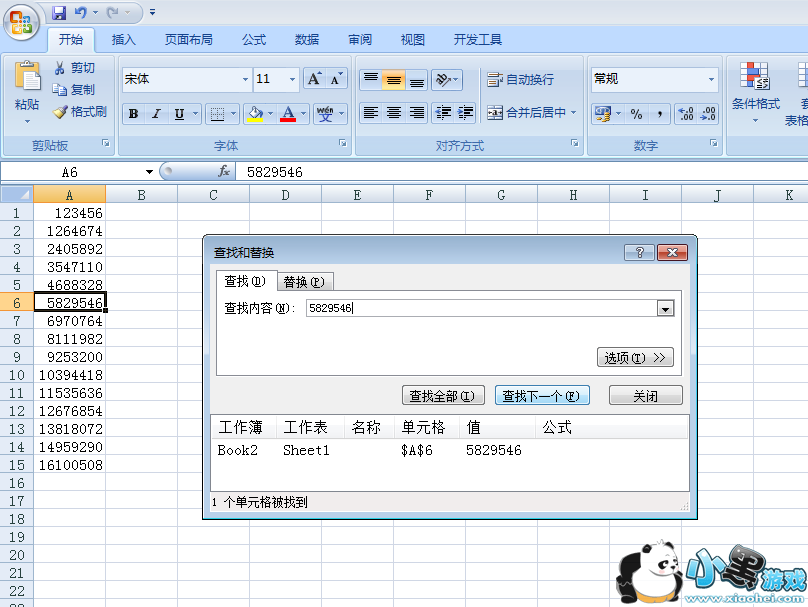Switch to the 替换 tab in dialog

pyautogui.click(x=305, y=282)
